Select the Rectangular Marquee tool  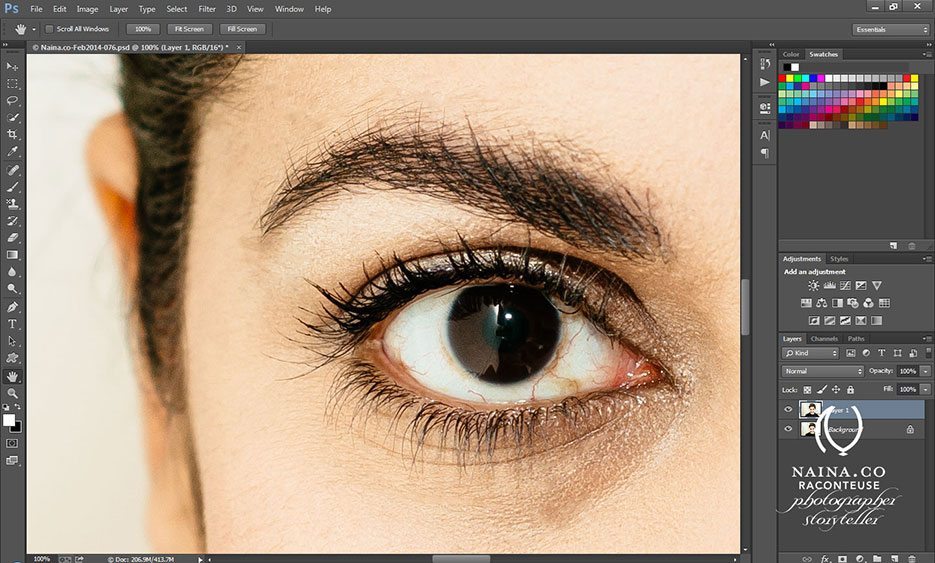12,83
